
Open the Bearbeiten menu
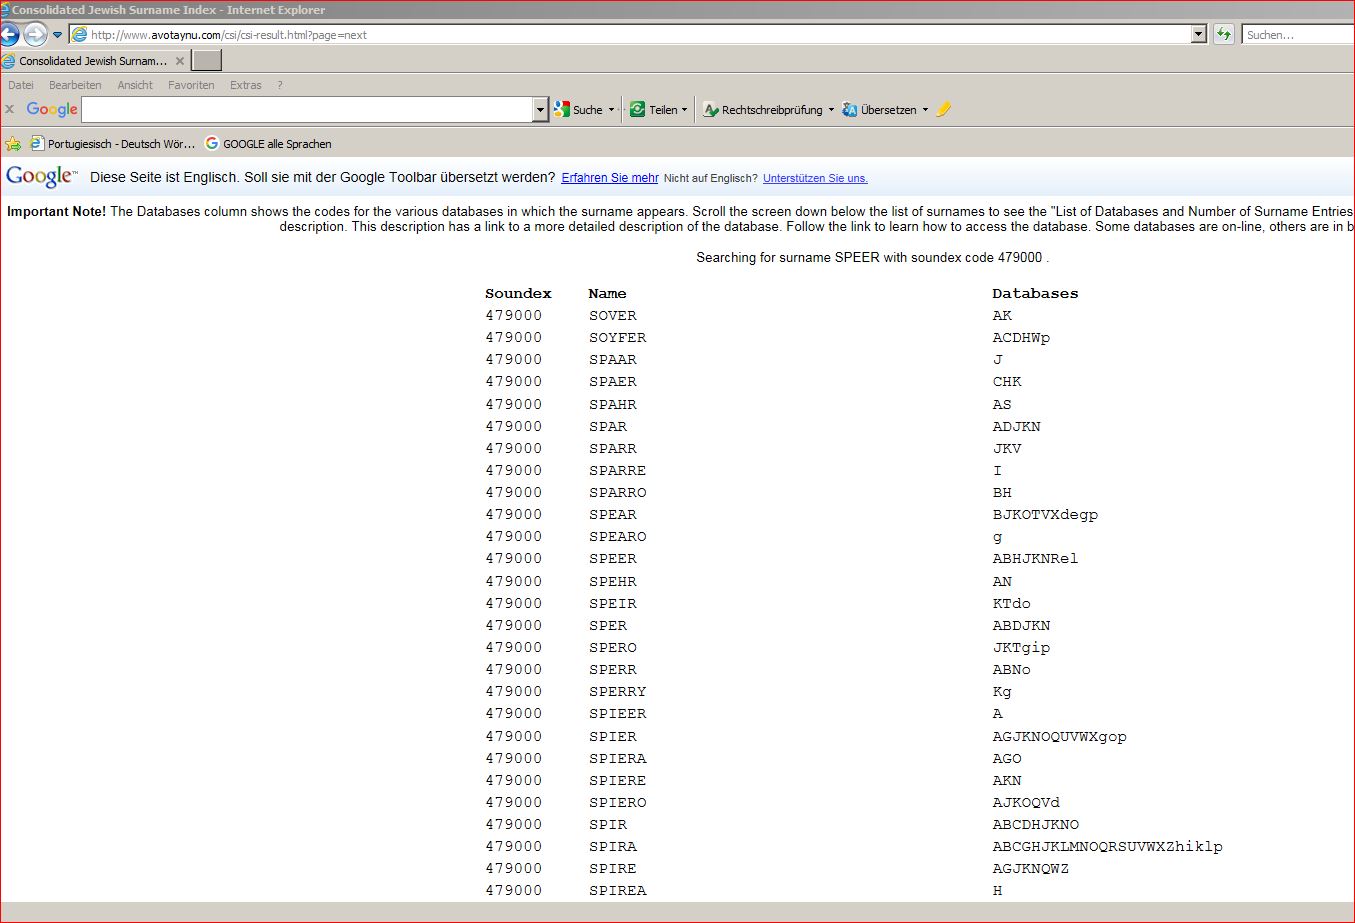(75, 85)
